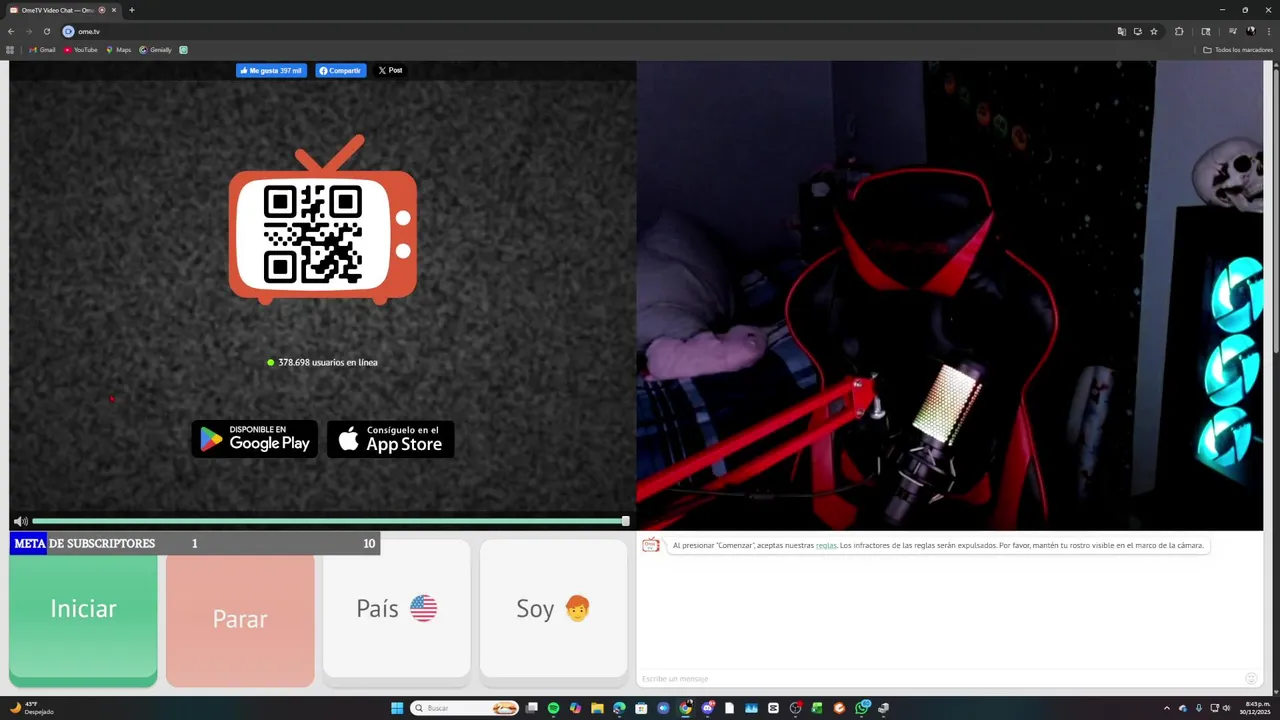The height and width of the screenshot is (720, 1280).
Task: Open the Windows Start menu
Action: (x=397, y=708)
